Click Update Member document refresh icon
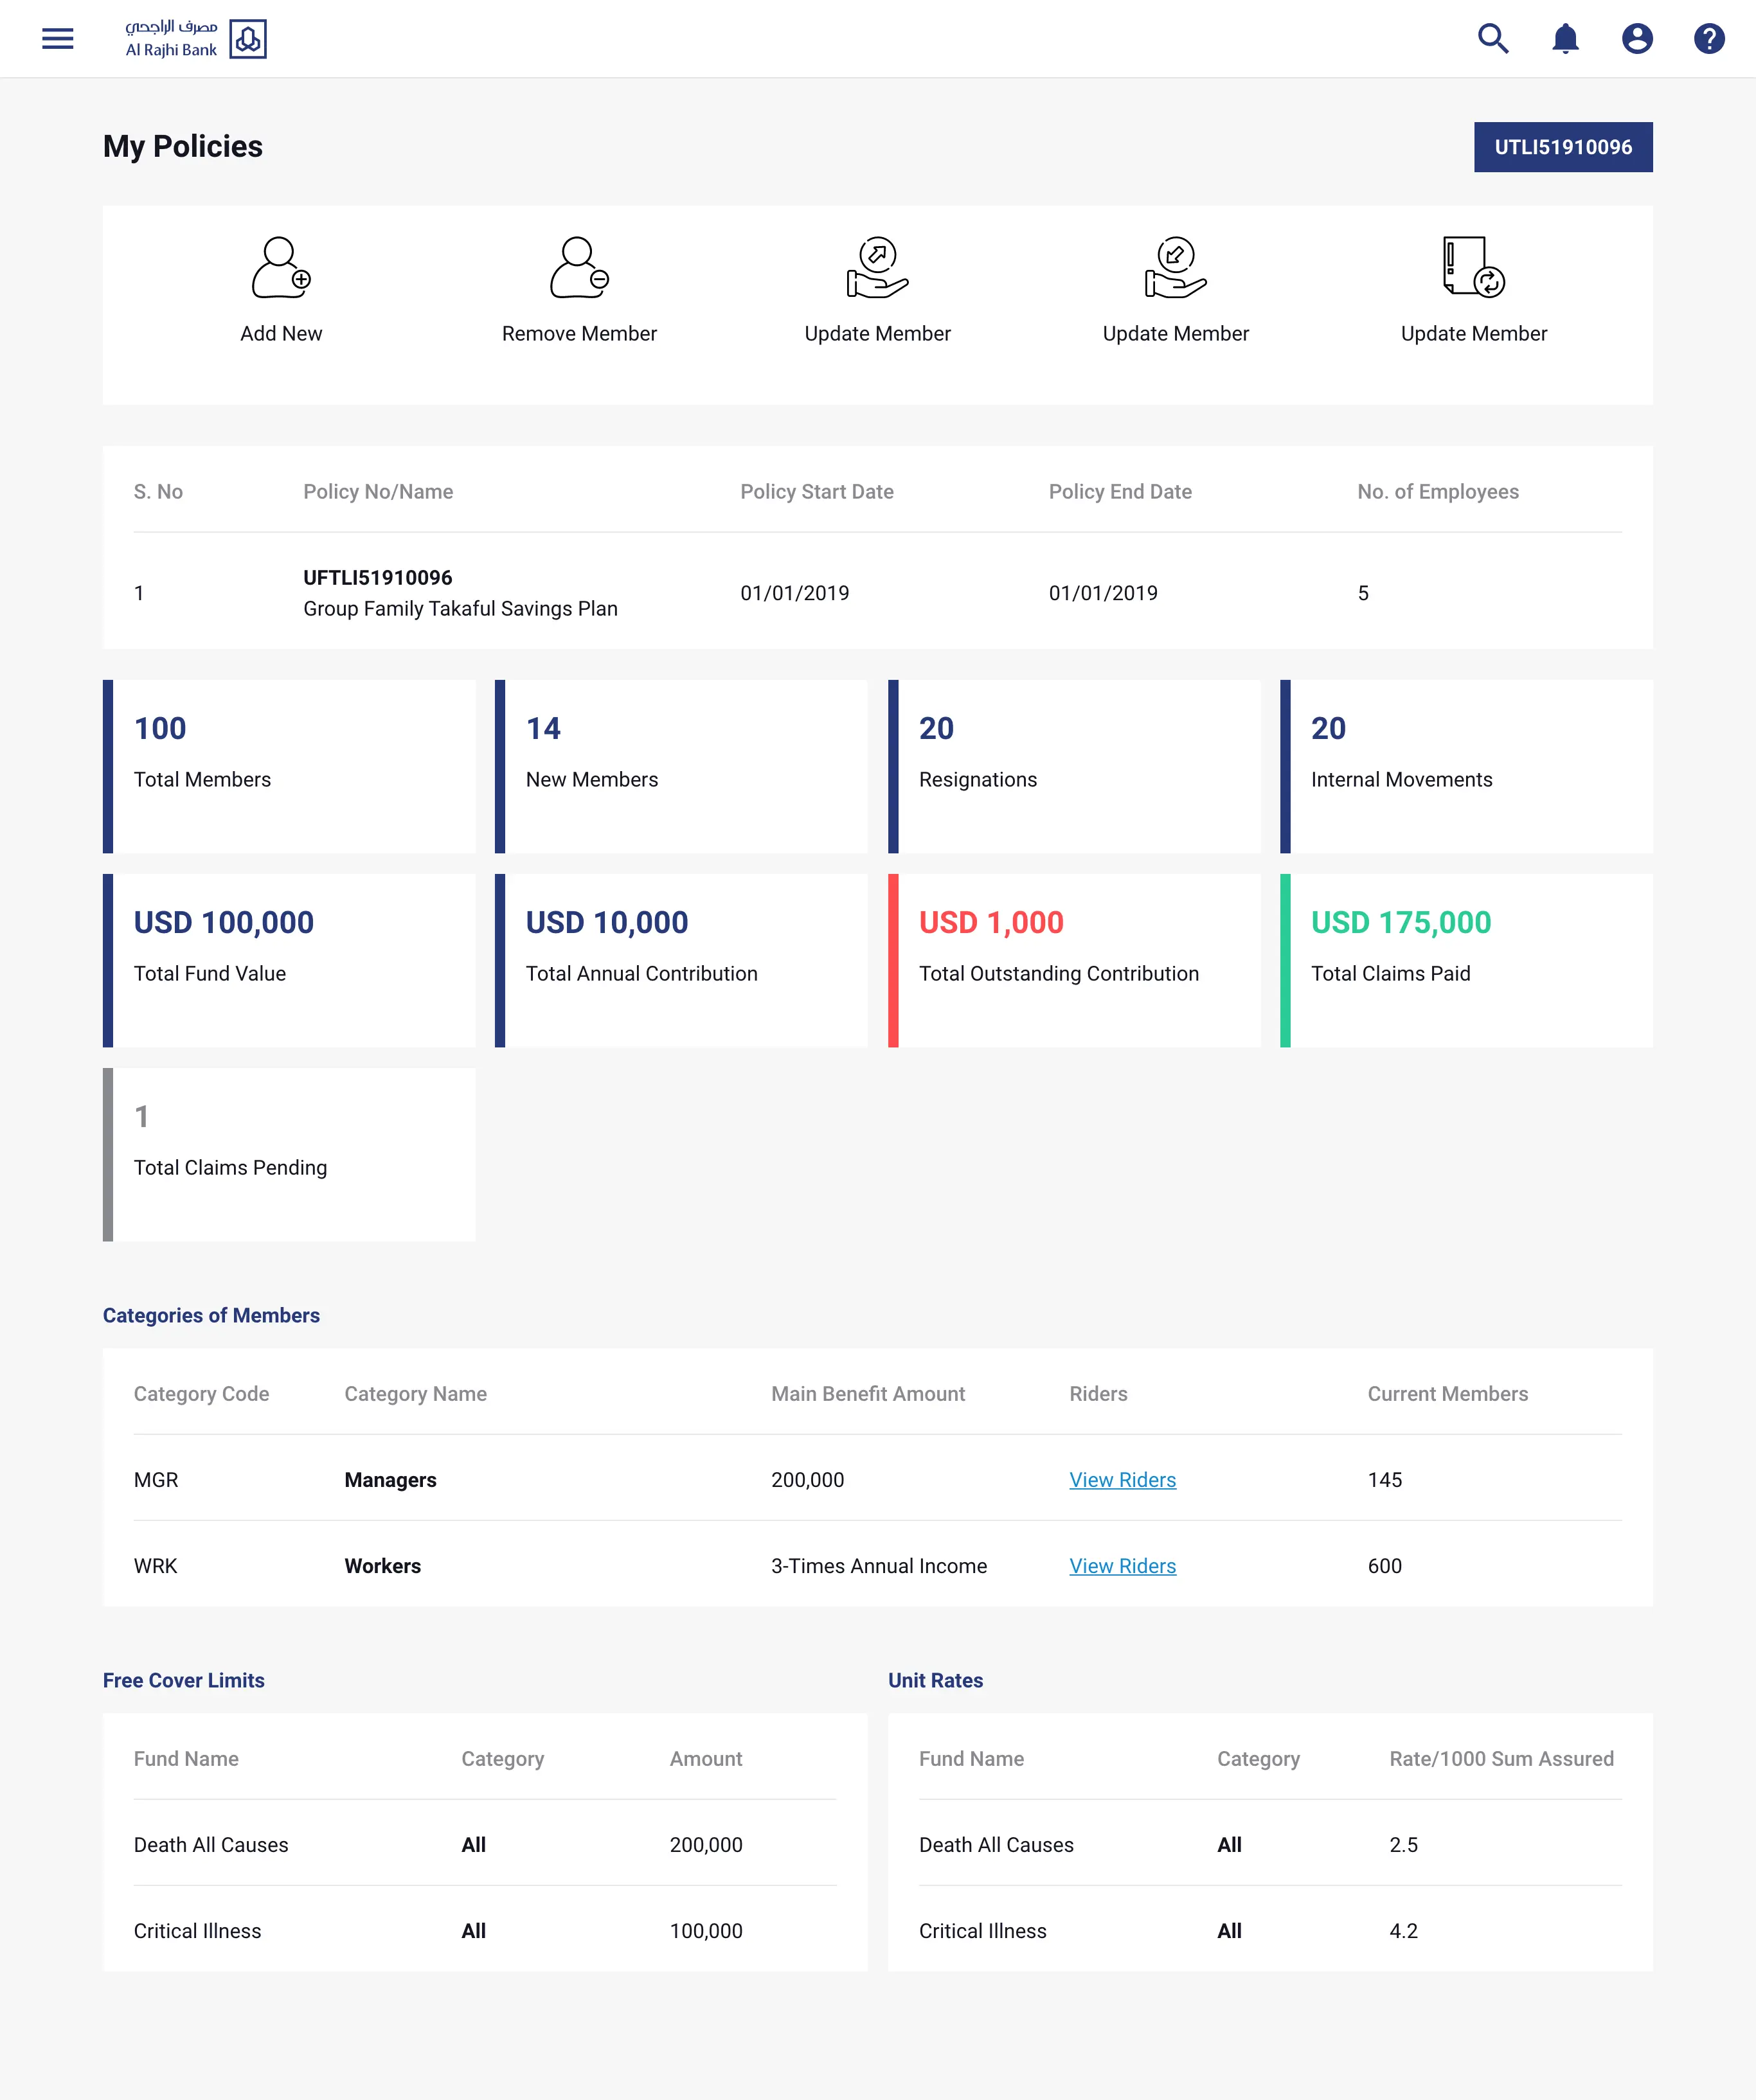 [x=1473, y=268]
